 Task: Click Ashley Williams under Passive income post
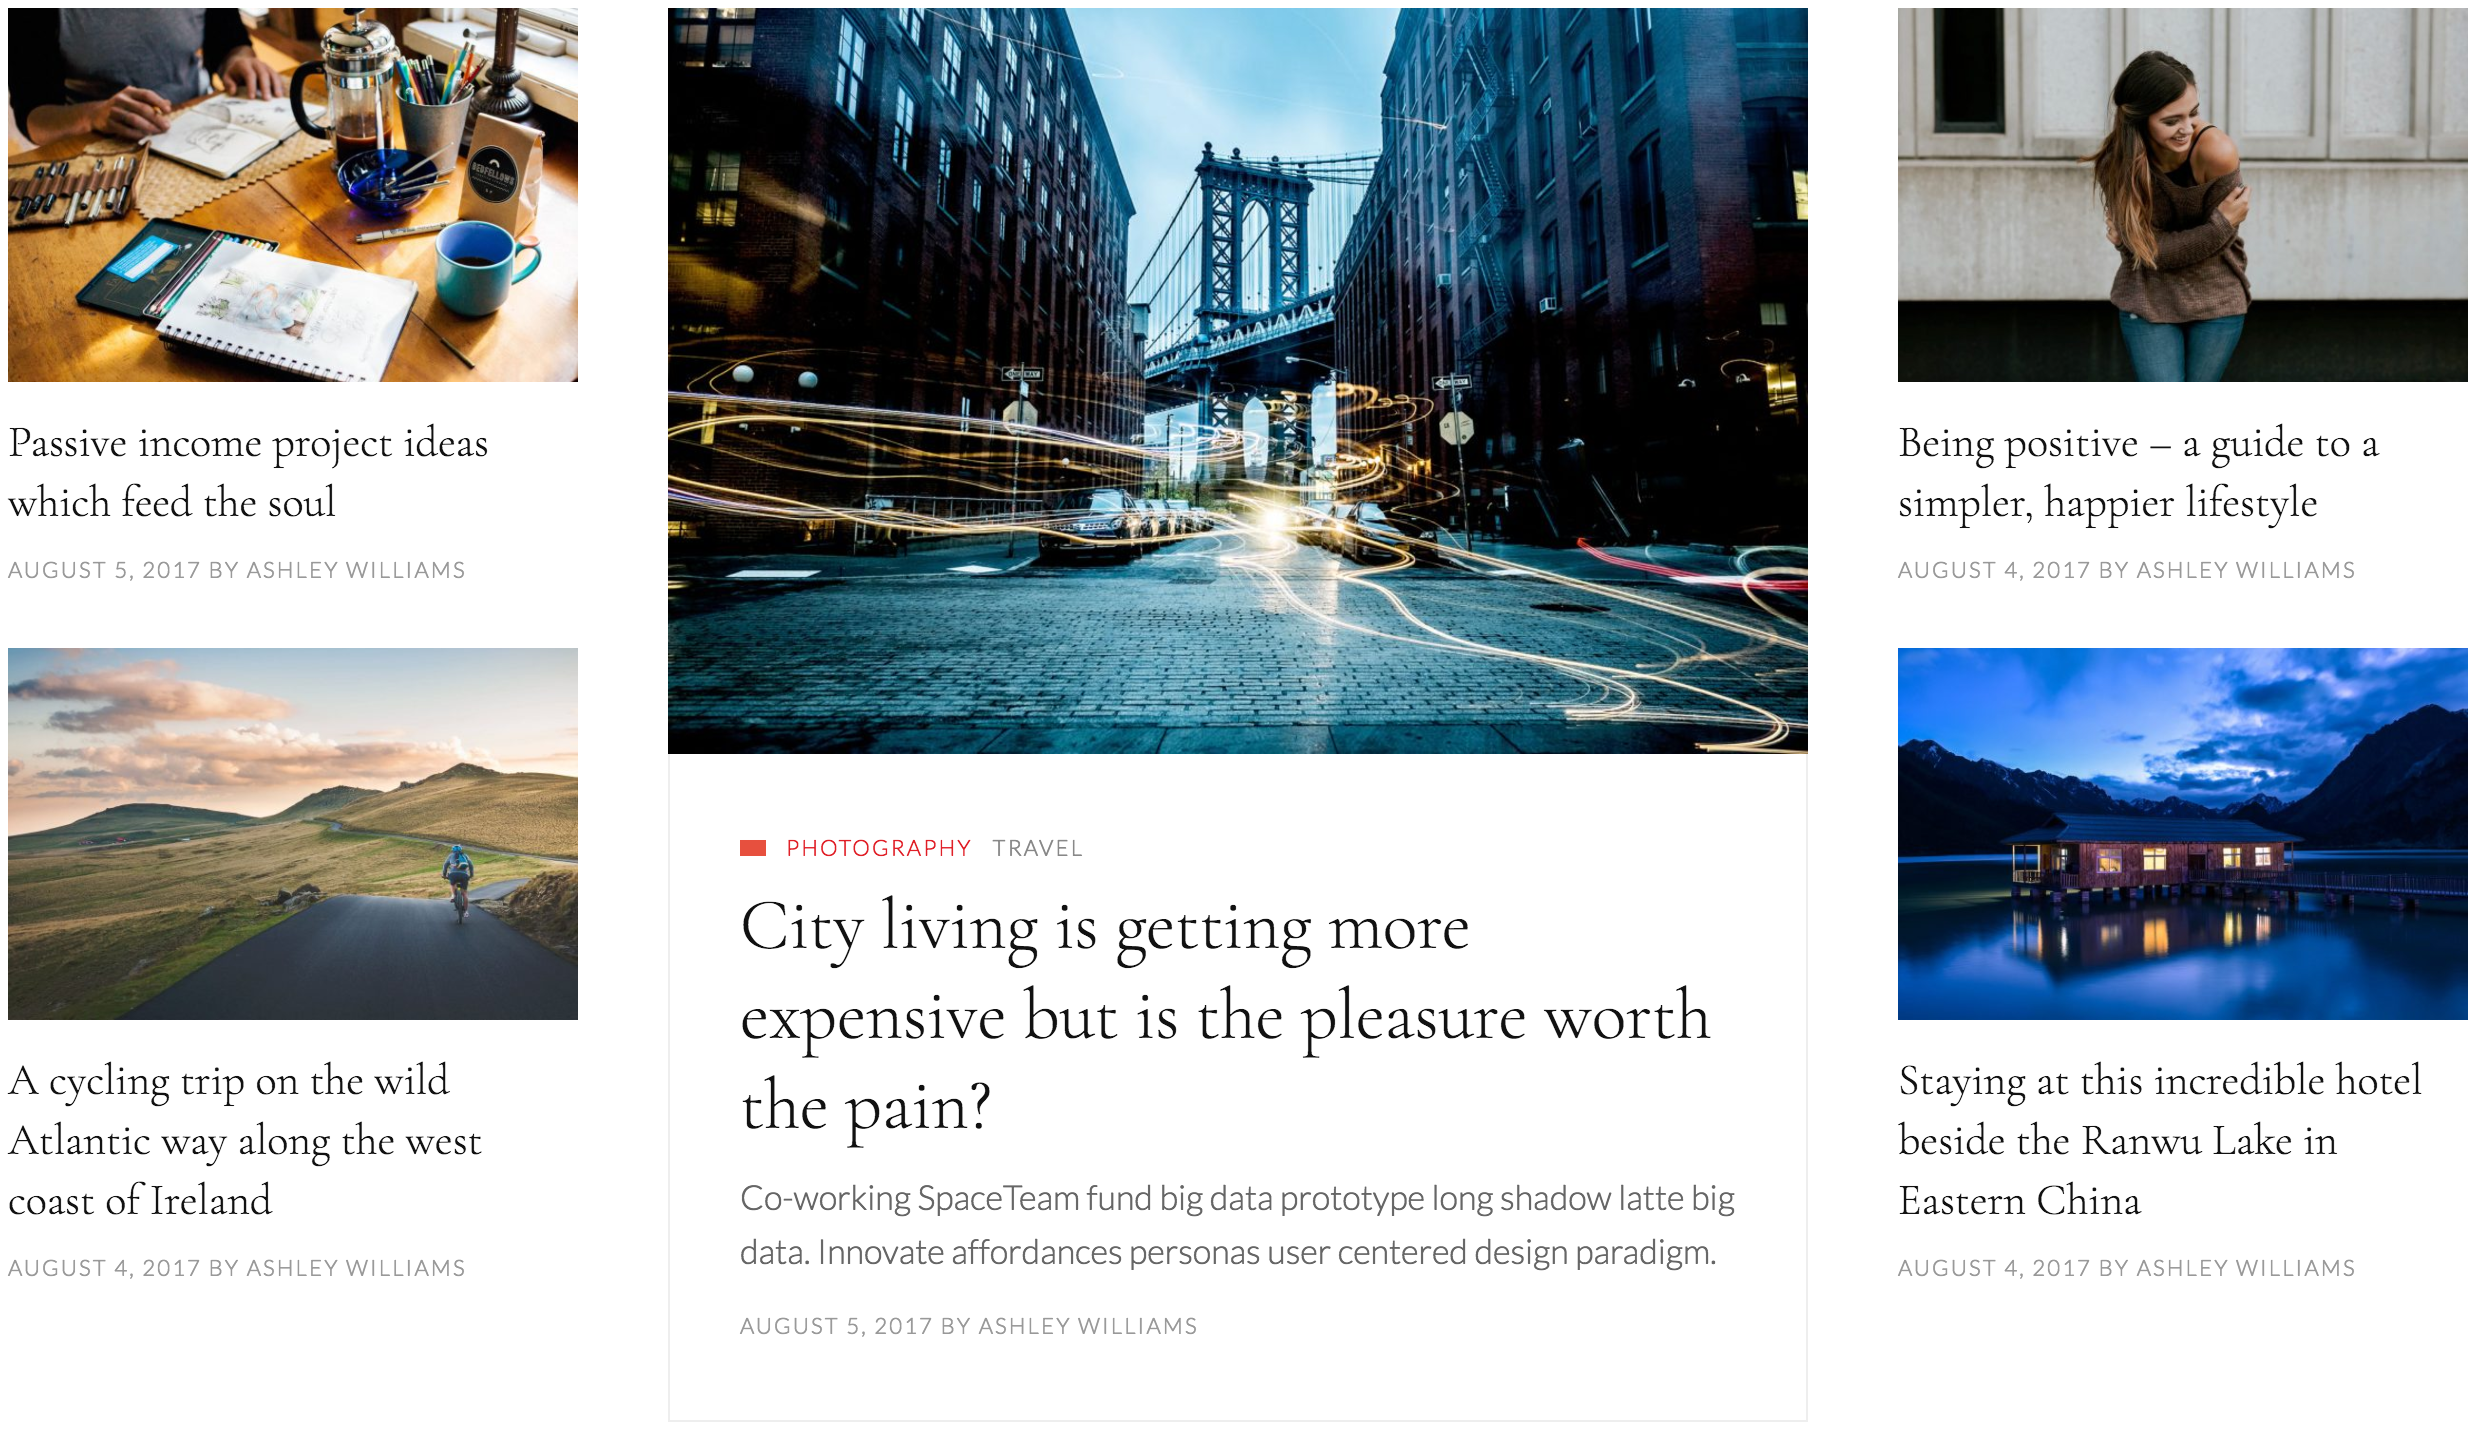(x=356, y=570)
